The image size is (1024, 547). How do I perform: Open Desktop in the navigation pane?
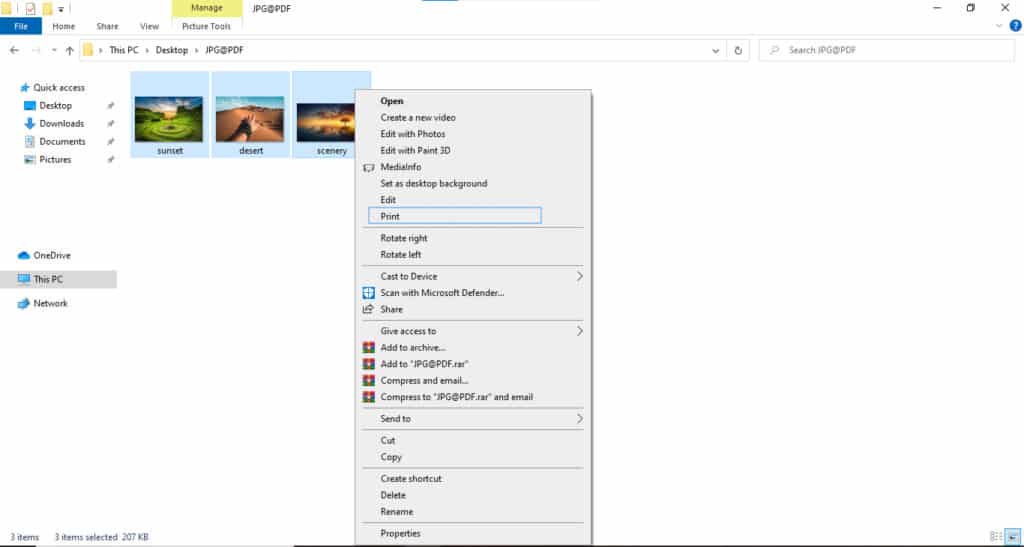coord(48,106)
